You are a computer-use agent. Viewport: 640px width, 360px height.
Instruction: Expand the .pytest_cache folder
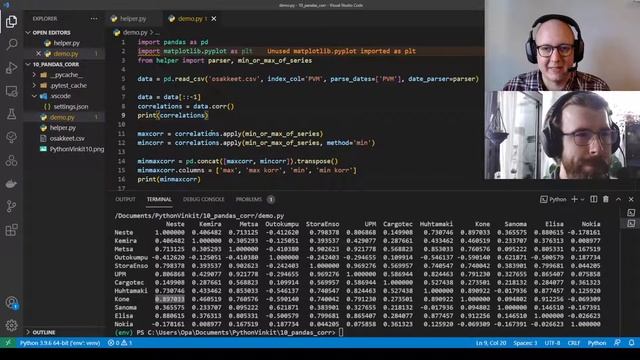click(35, 85)
